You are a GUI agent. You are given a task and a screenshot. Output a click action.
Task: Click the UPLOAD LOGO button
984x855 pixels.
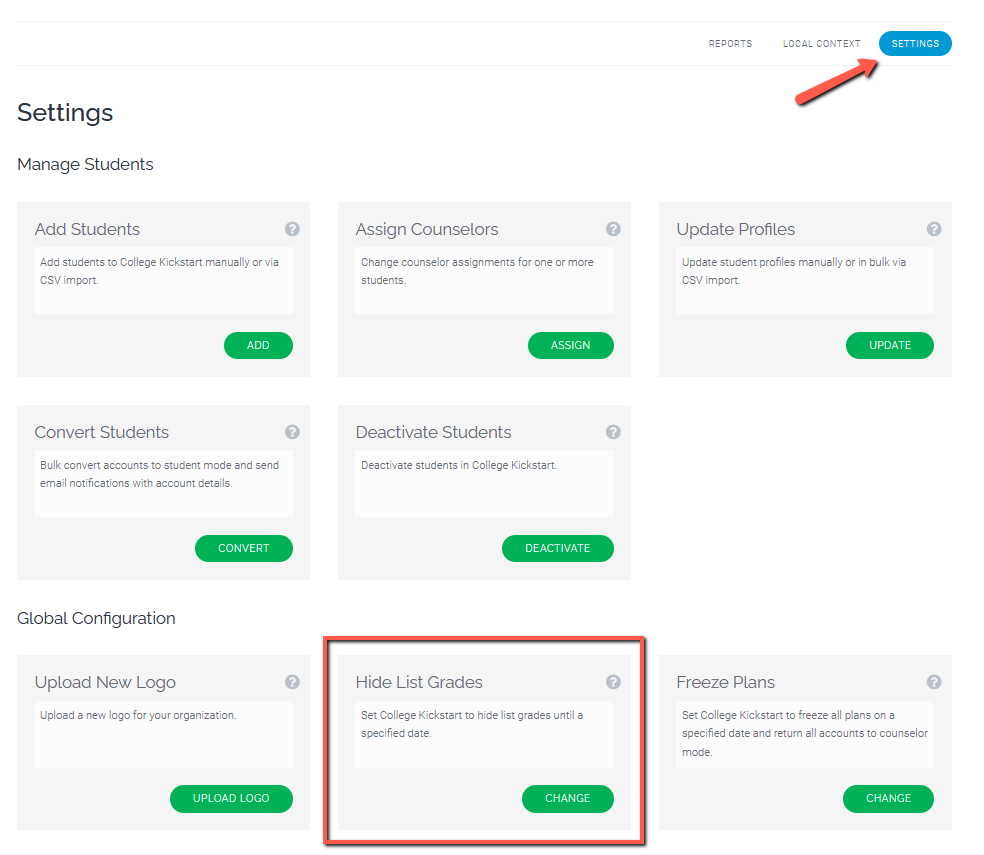tap(231, 799)
